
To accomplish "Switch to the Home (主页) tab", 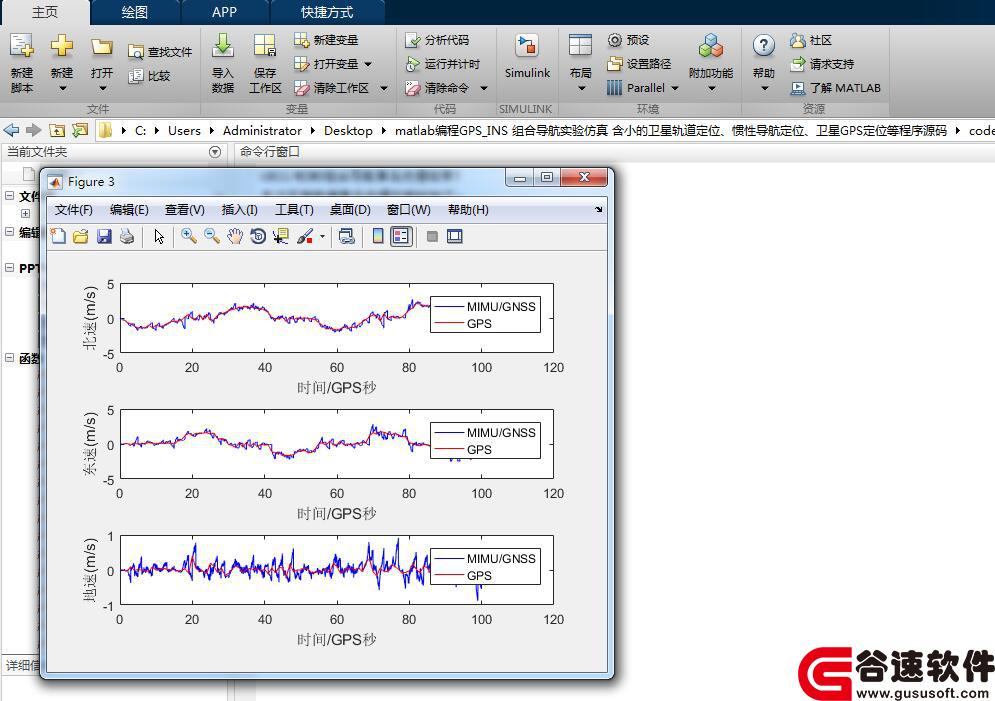I will click(44, 12).
